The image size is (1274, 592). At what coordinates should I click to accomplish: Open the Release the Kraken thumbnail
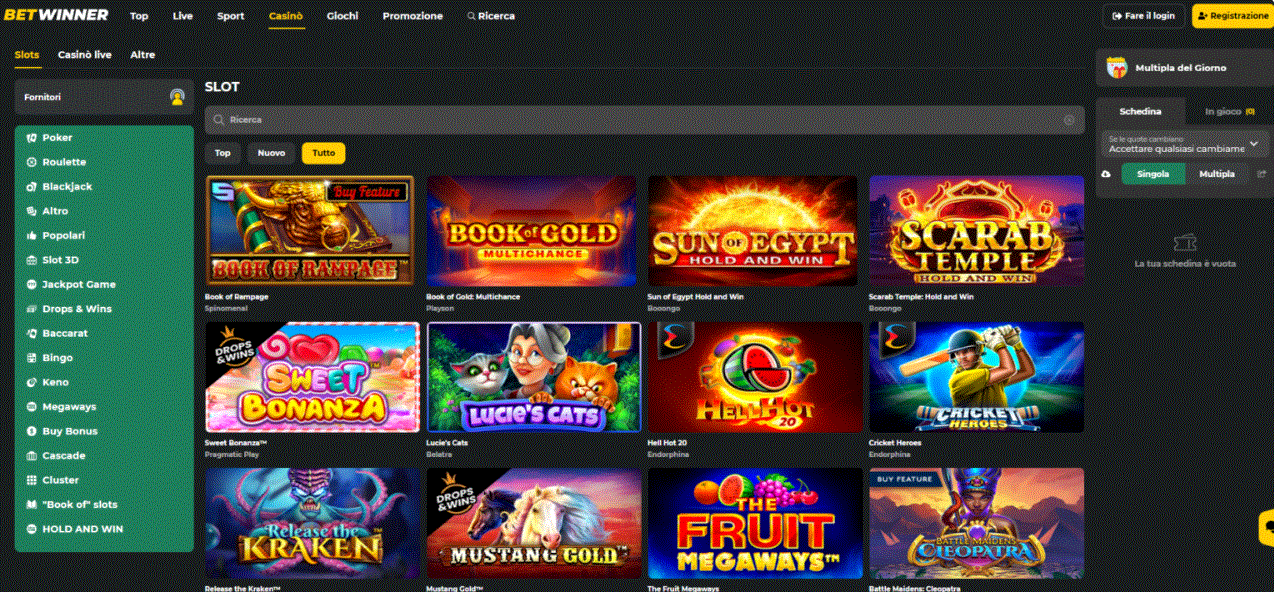(312, 523)
